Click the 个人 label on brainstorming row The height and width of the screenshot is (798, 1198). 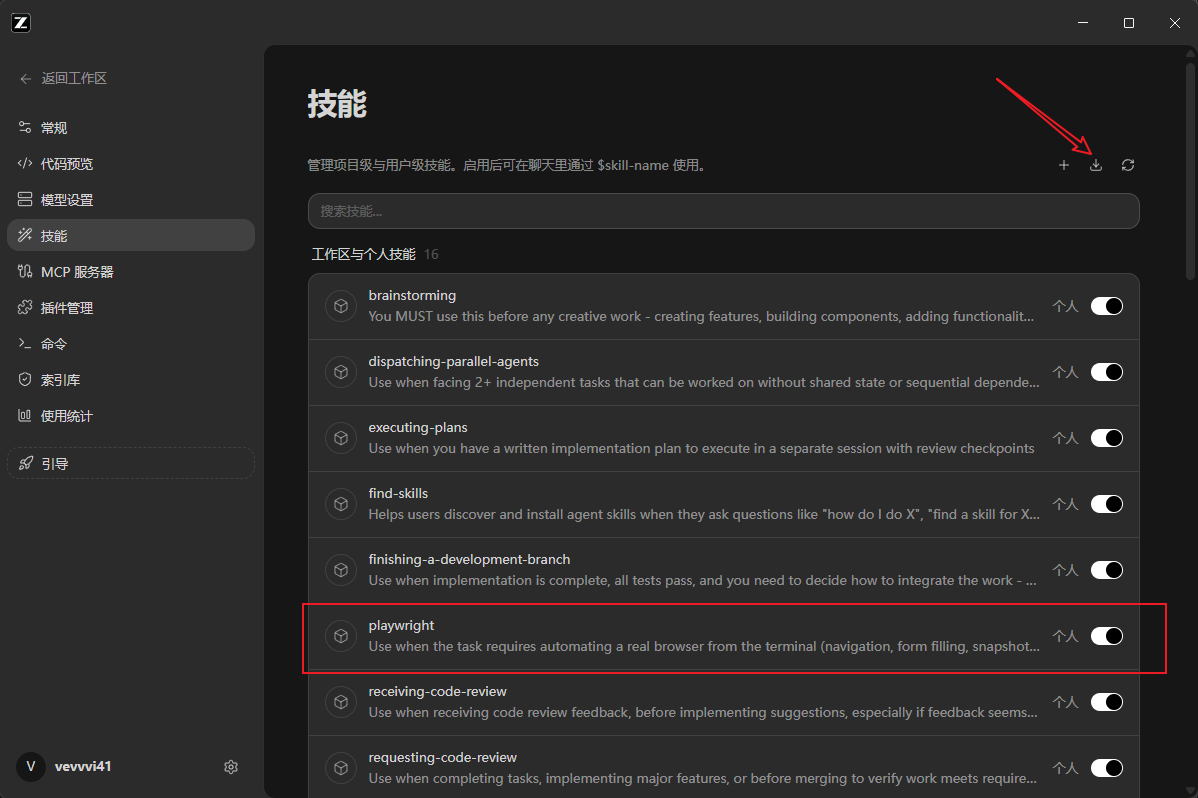coord(1065,306)
